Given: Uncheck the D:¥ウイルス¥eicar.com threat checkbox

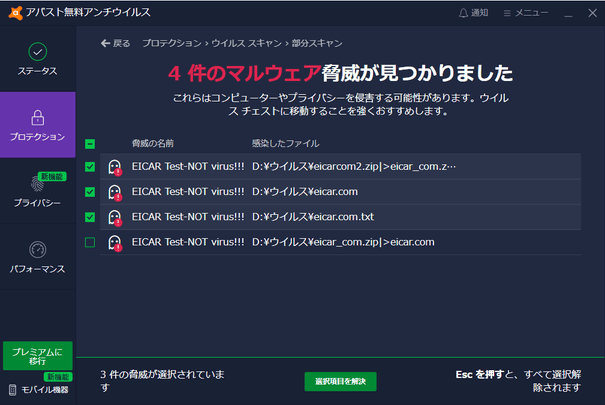Looking at the screenshot, I should [90, 192].
